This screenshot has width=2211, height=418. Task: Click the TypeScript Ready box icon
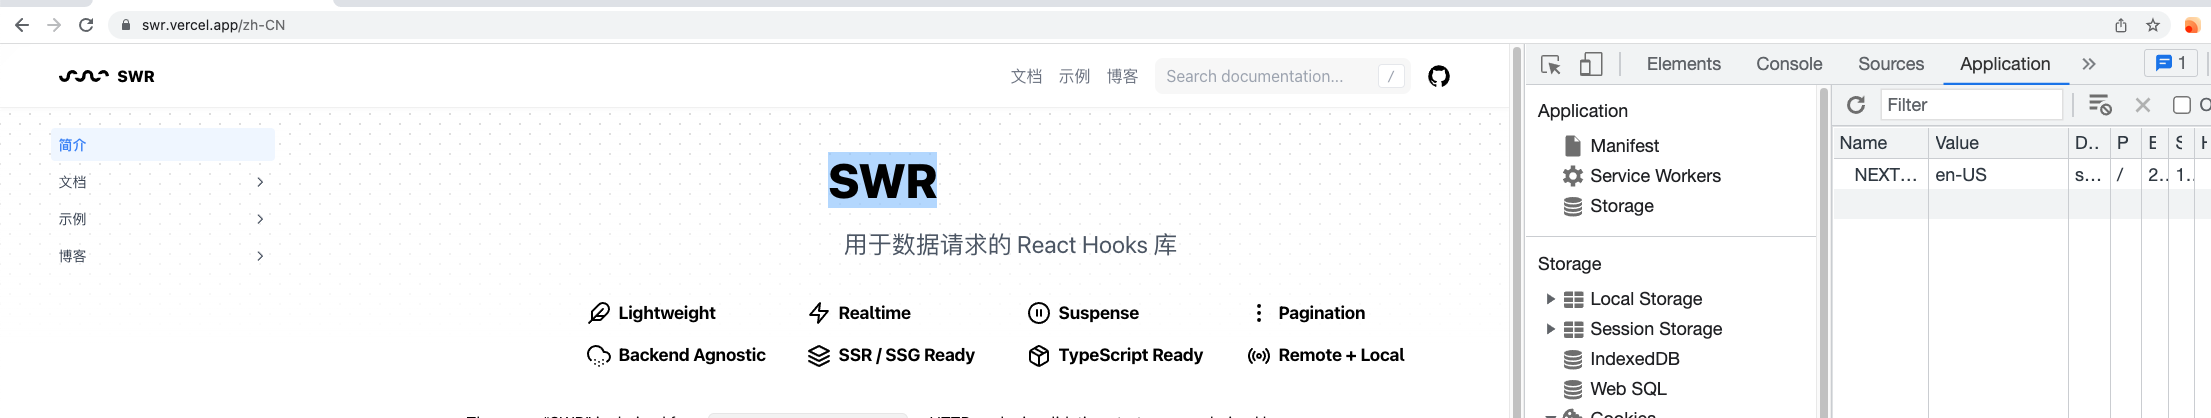(x=1039, y=356)
